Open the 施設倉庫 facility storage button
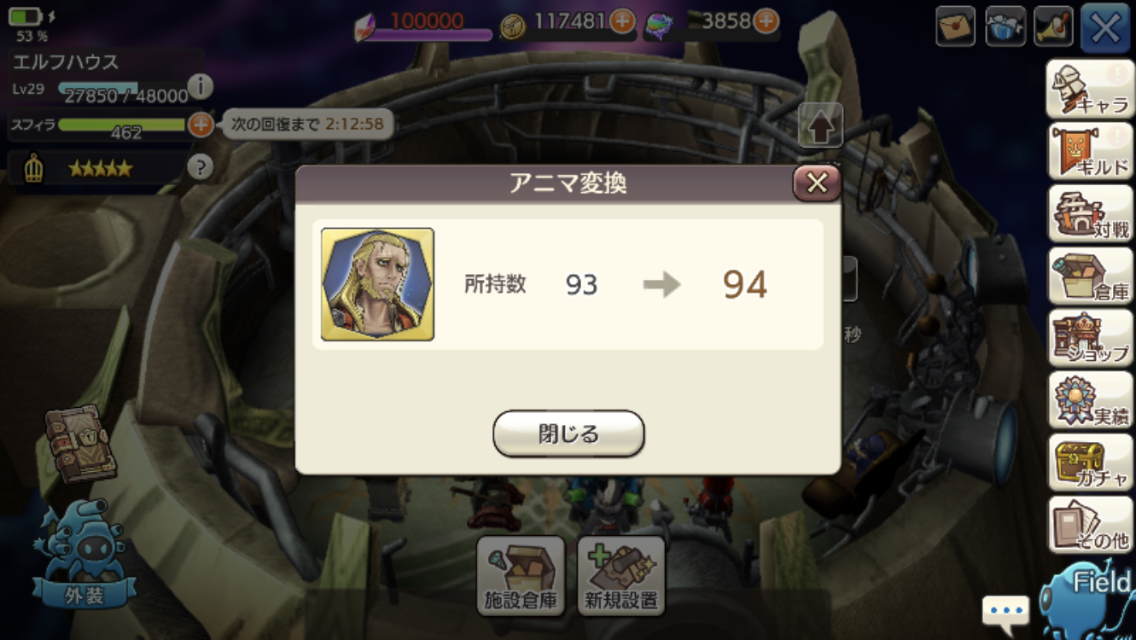The width and height of the screenshot is (1136, 640). [x=520, y=576]
